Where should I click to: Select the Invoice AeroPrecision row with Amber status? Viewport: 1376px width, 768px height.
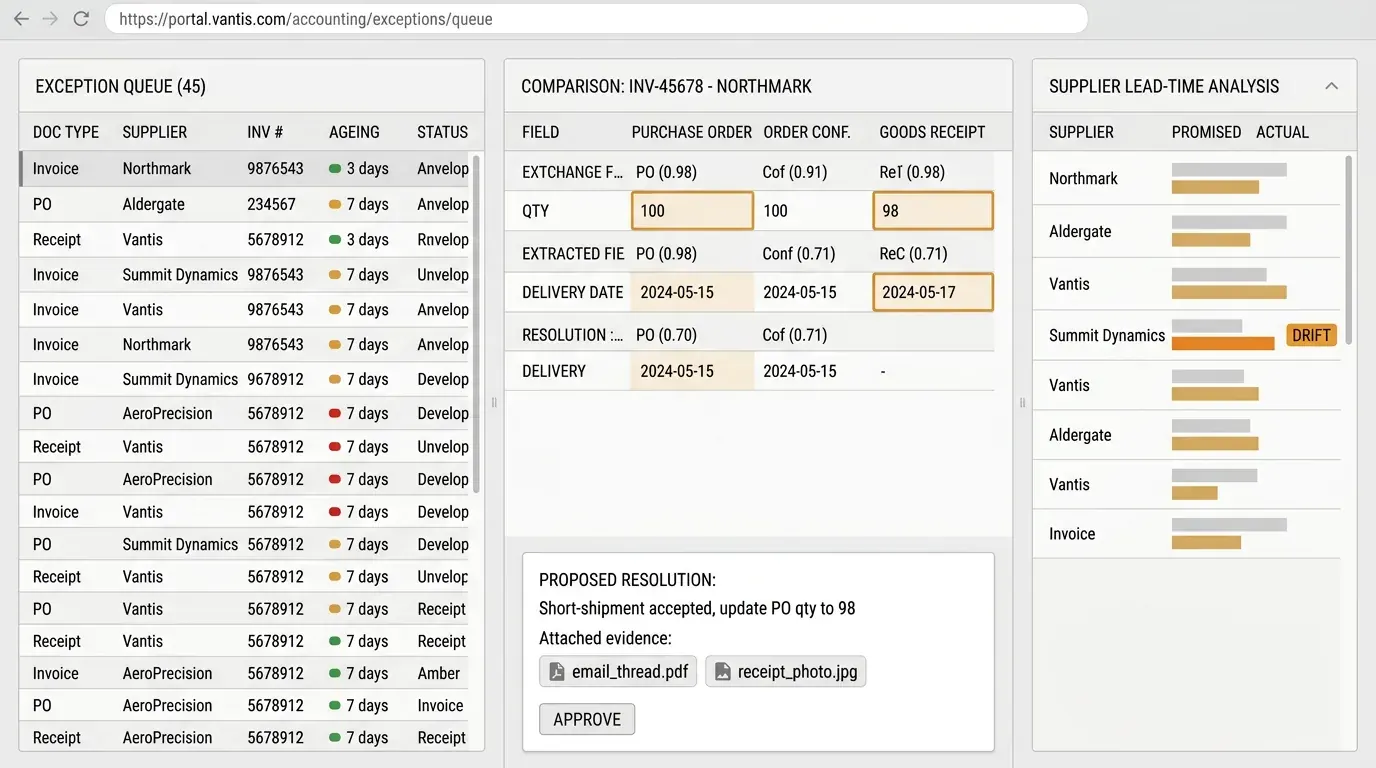coord(246,673)
